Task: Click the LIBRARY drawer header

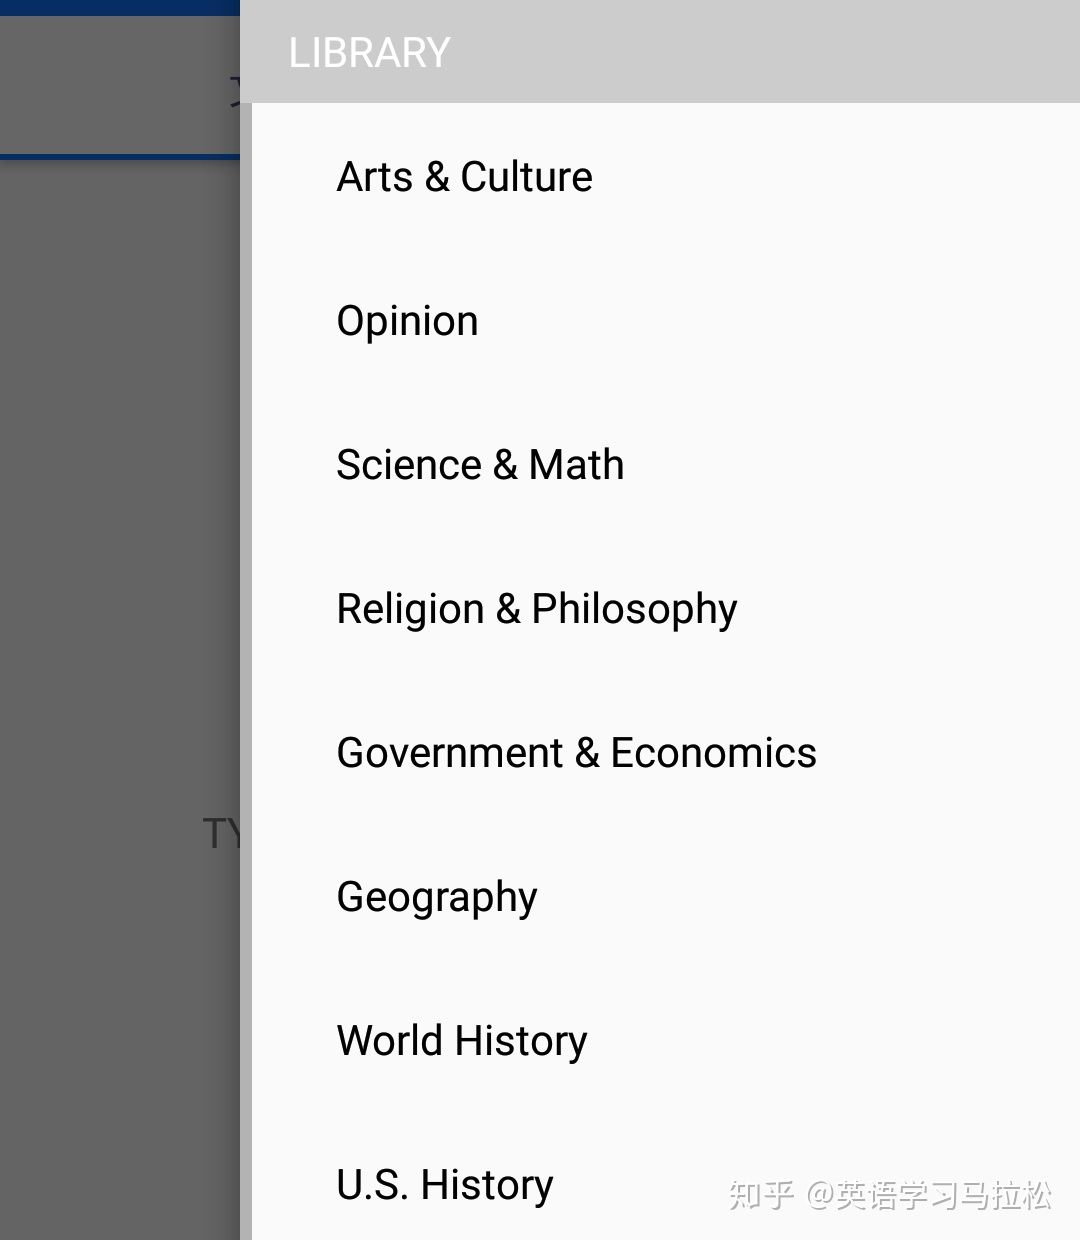Action: click(x=369, y=52)
